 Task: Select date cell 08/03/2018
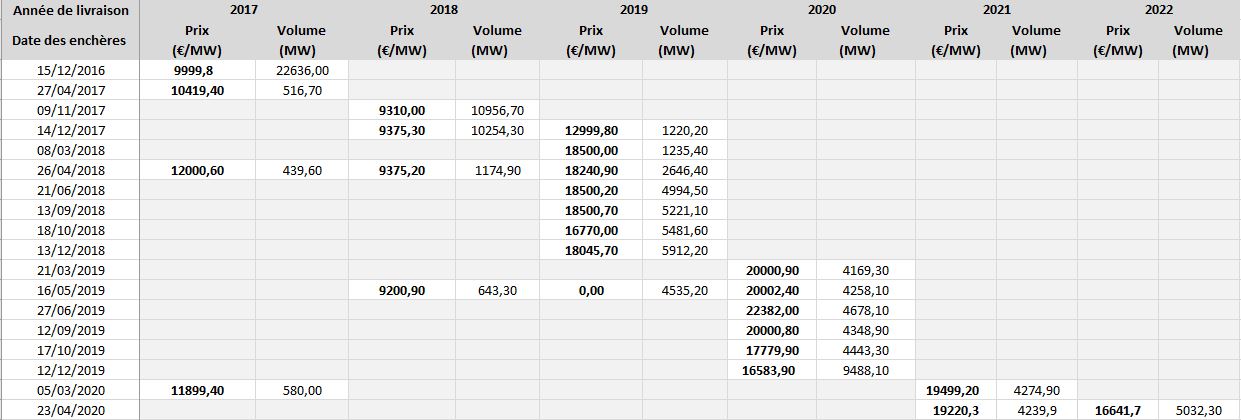(x=70, y=150)
